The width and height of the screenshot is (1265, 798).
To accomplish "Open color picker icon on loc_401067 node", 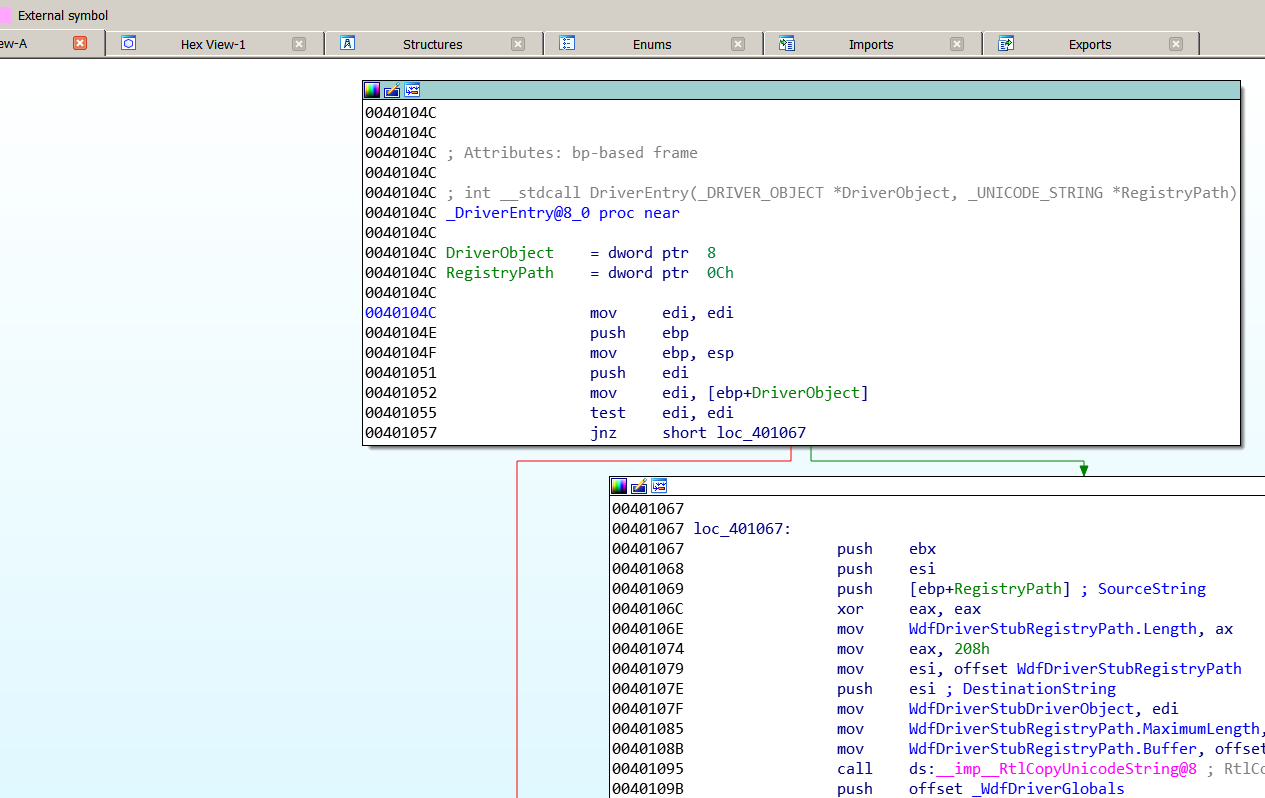I will [619, 486].
